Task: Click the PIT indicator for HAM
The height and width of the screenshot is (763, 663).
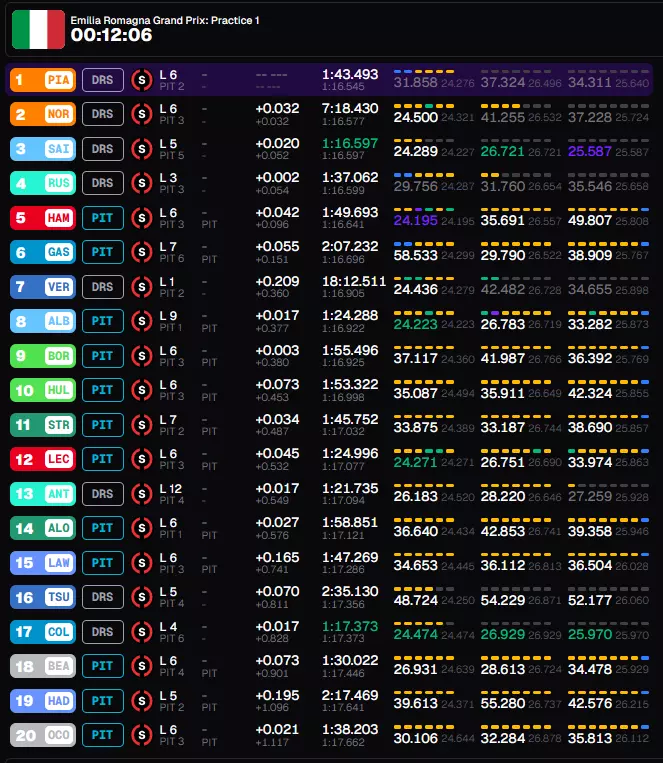Action: 103,218
